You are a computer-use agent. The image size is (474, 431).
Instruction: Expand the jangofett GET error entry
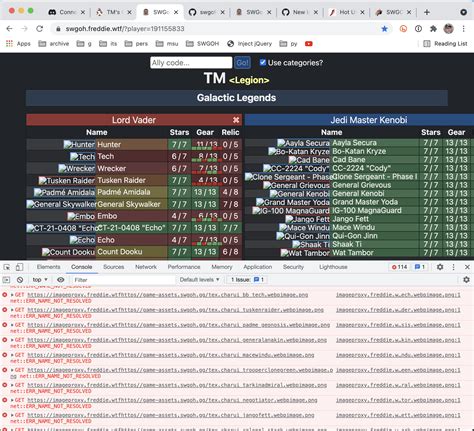pyautogui.click(x=12, y=415)
